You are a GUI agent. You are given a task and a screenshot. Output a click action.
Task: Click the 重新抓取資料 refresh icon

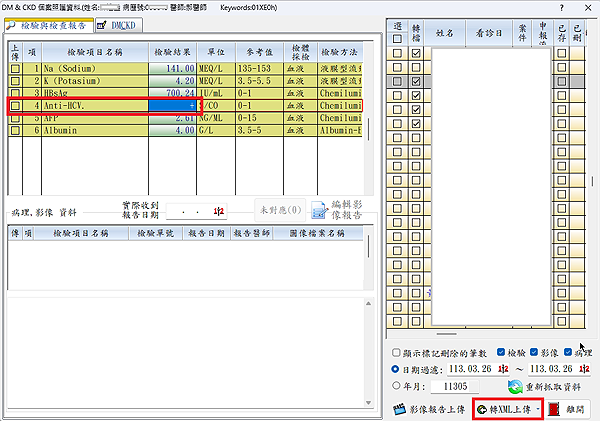pyautogui.click(x=516, y=386)
